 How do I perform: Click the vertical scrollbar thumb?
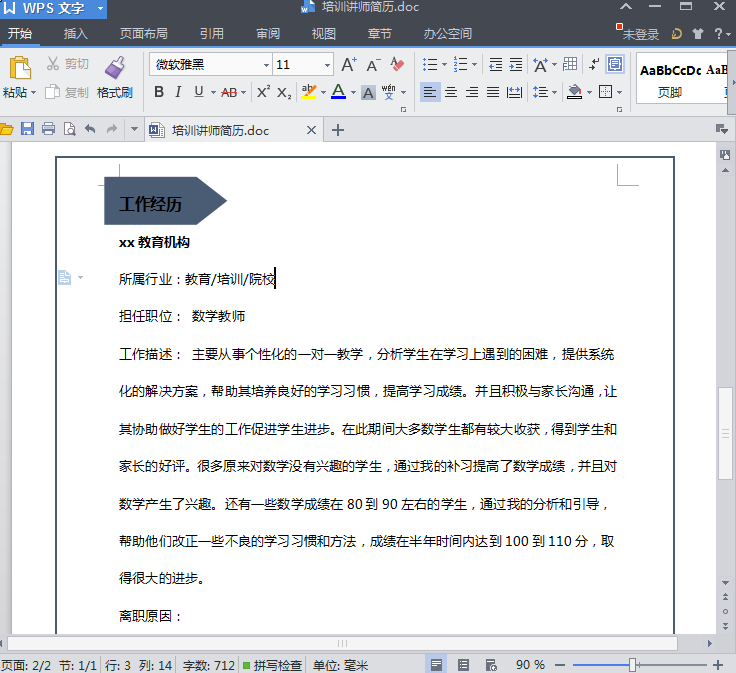(726, 433)
